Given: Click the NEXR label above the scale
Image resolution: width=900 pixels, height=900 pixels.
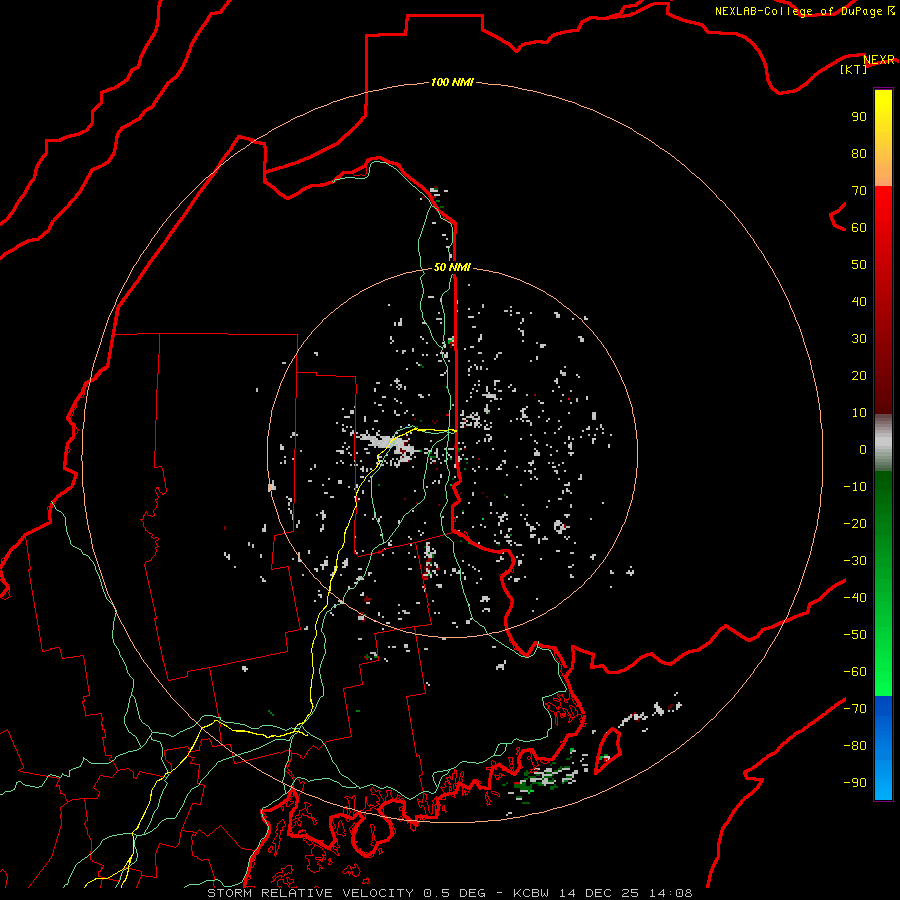Looking at the screenshot, I should pos(879,60).
